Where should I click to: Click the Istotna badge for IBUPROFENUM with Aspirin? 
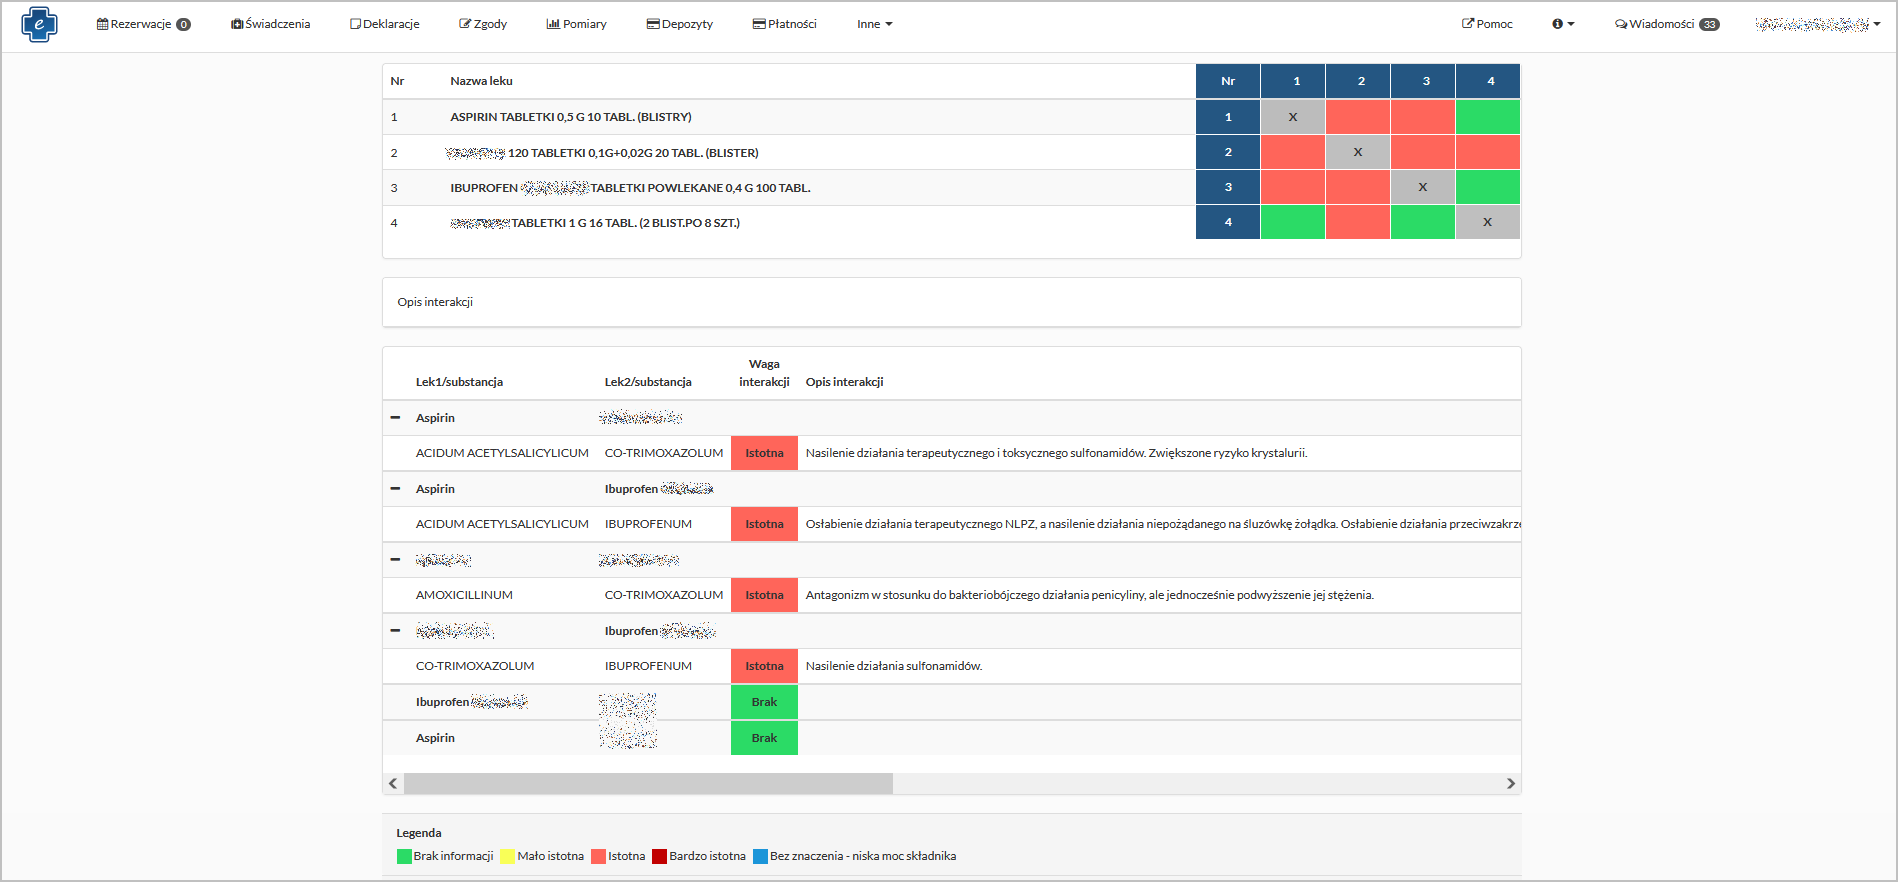[x=764, y=524]
